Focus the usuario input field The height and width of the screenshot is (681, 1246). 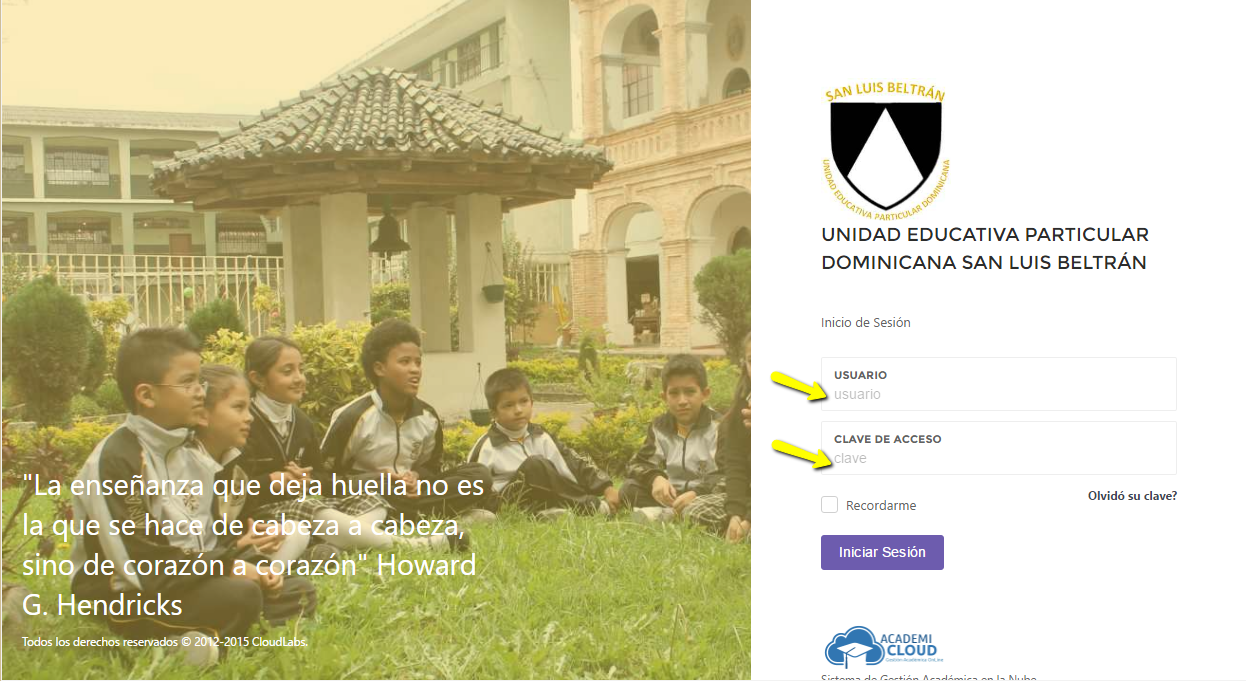tap(999, 394)
